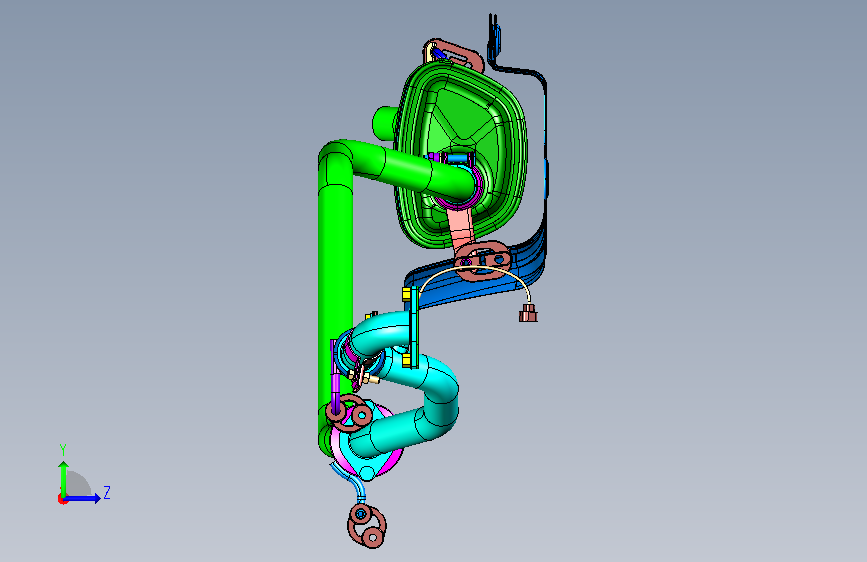Image resolution: width=867 pixels, height=562 pixels.
Task: Select the brown rubber hanger at the model bottom
Action: point(367,525)
